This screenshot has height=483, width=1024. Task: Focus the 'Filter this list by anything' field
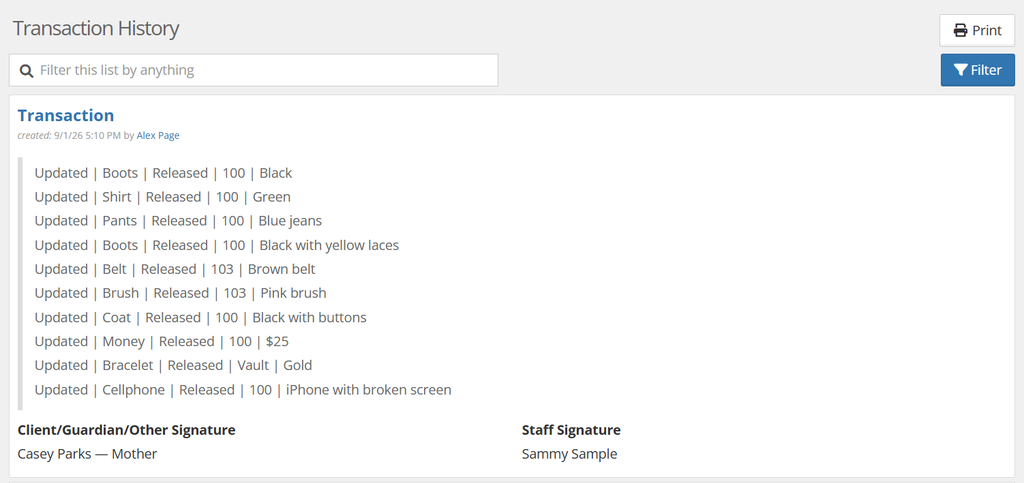[253, 70]
